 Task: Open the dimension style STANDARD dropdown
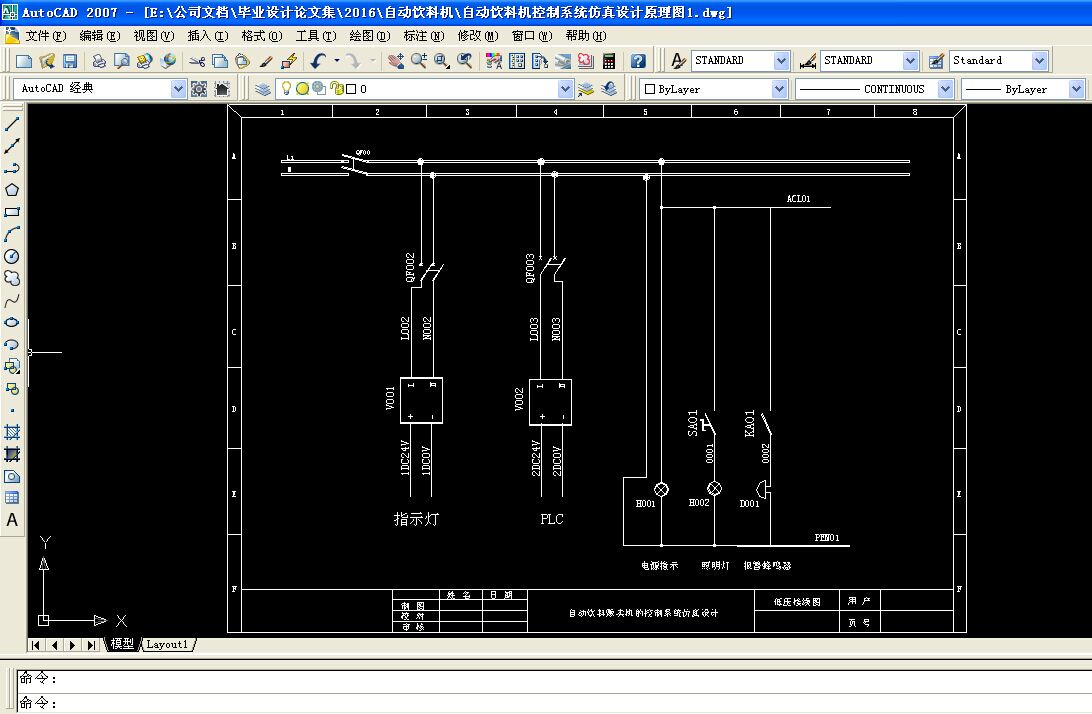910,61
